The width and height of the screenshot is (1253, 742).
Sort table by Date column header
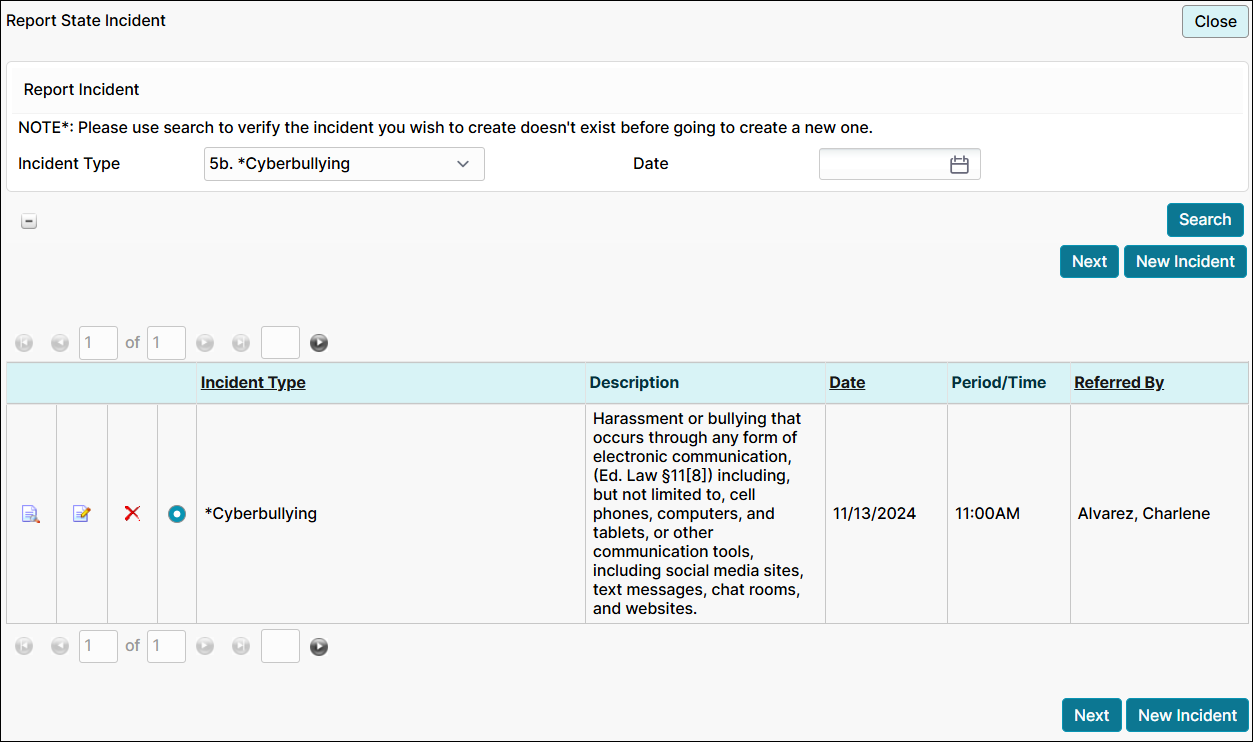847,383
